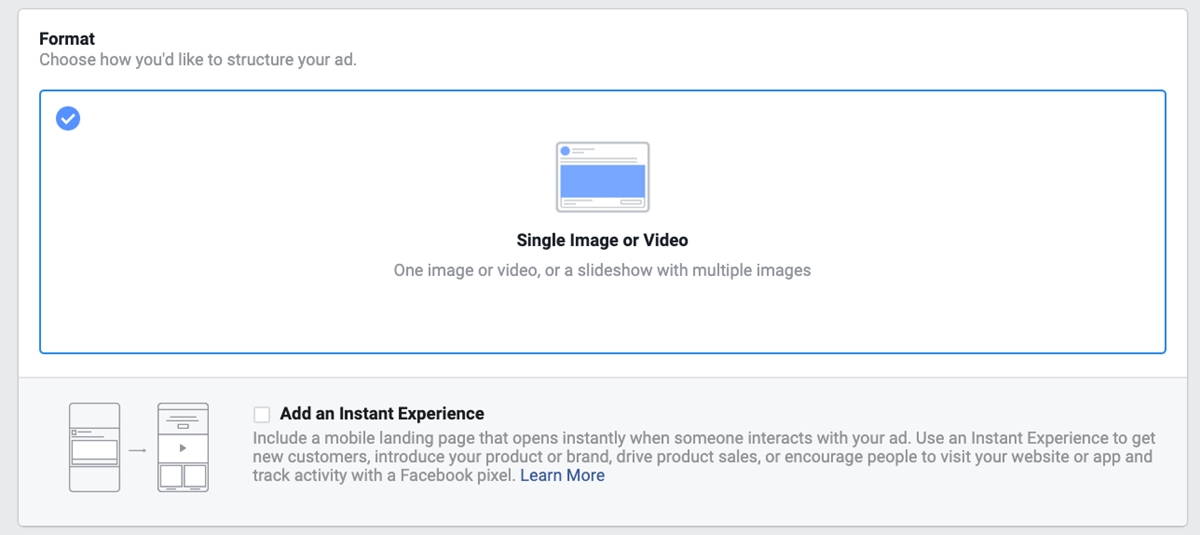Click the "One image or video" description text
The width and height of the screenshot is (1200, 535).
coord(602,270)
